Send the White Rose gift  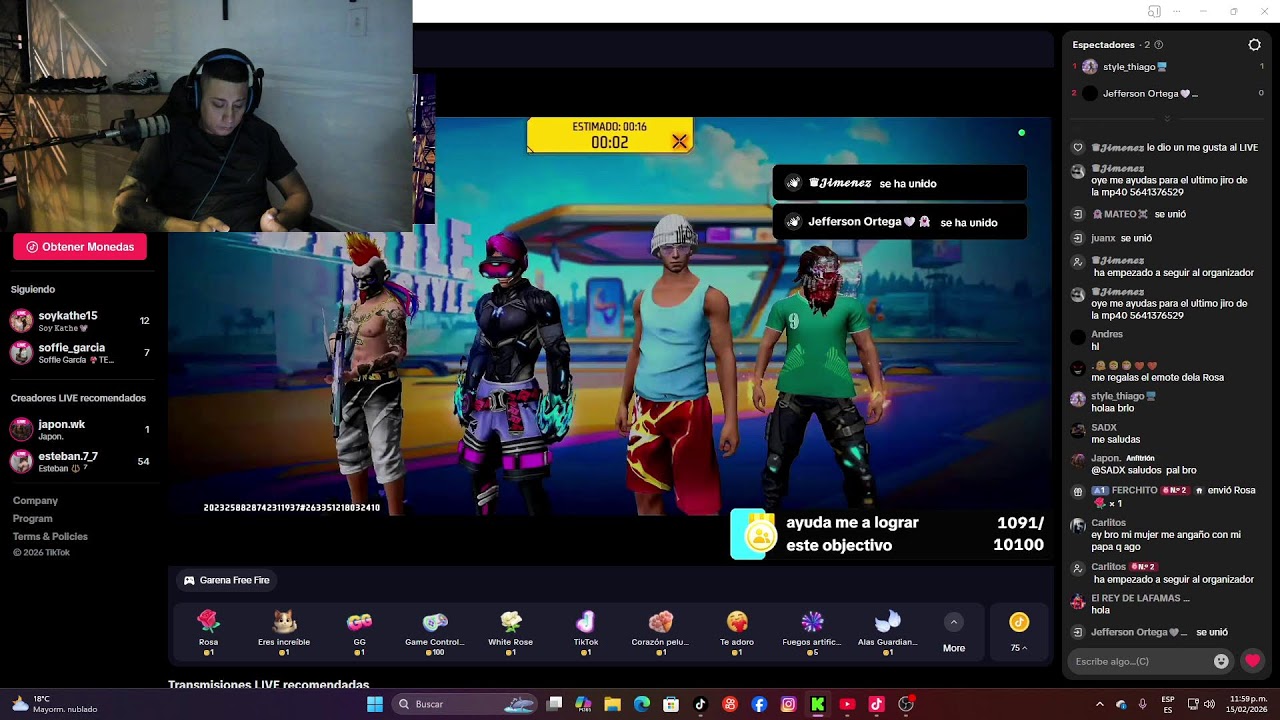click(x=511, y=633)
